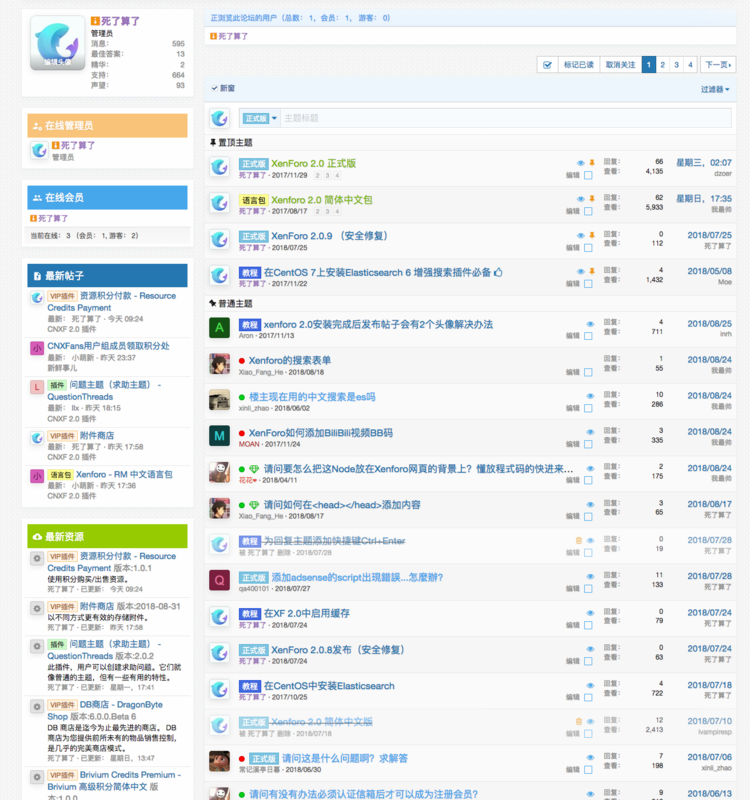This screenshot has width=750, height=800.
Task: Click the 标记已读 button
Action: pyautogui.click(x=579, y=65)
